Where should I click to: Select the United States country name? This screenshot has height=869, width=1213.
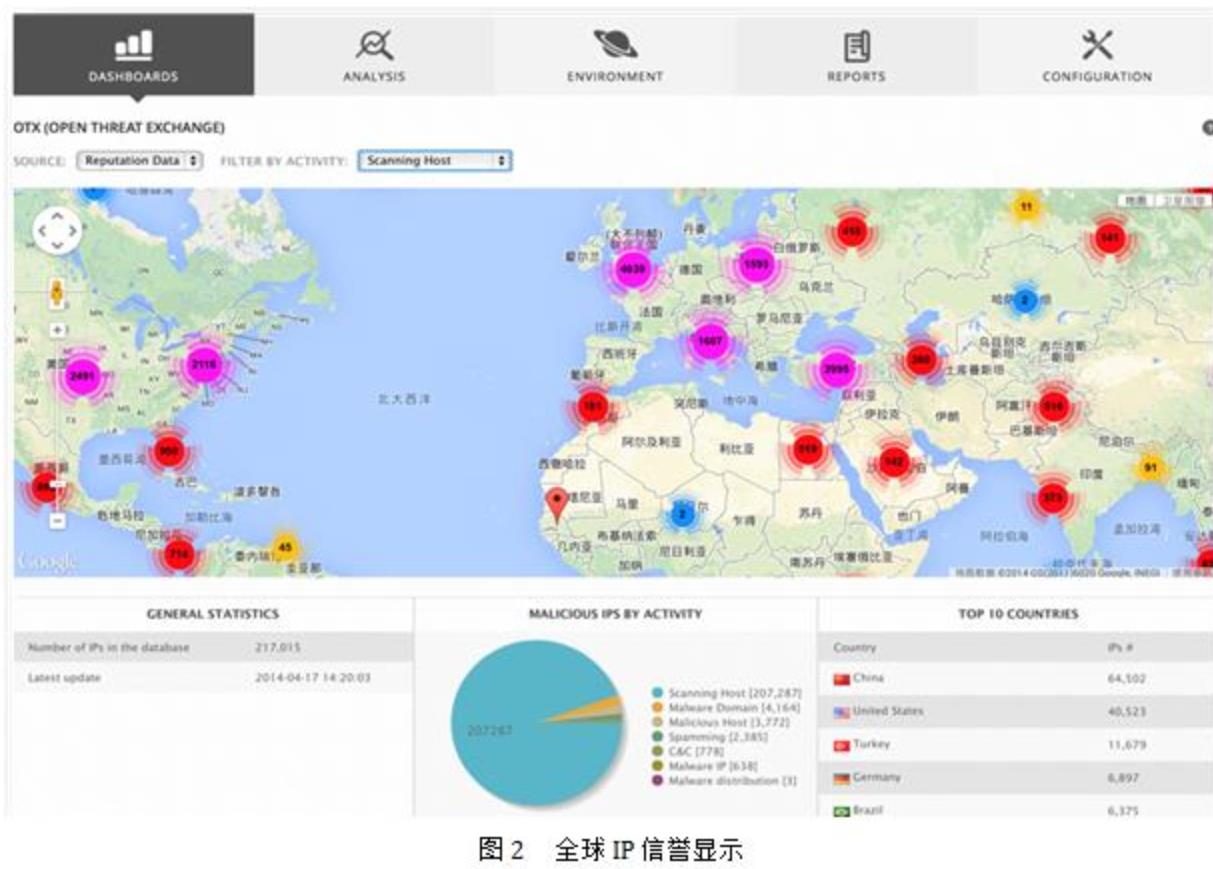point(888,711)
